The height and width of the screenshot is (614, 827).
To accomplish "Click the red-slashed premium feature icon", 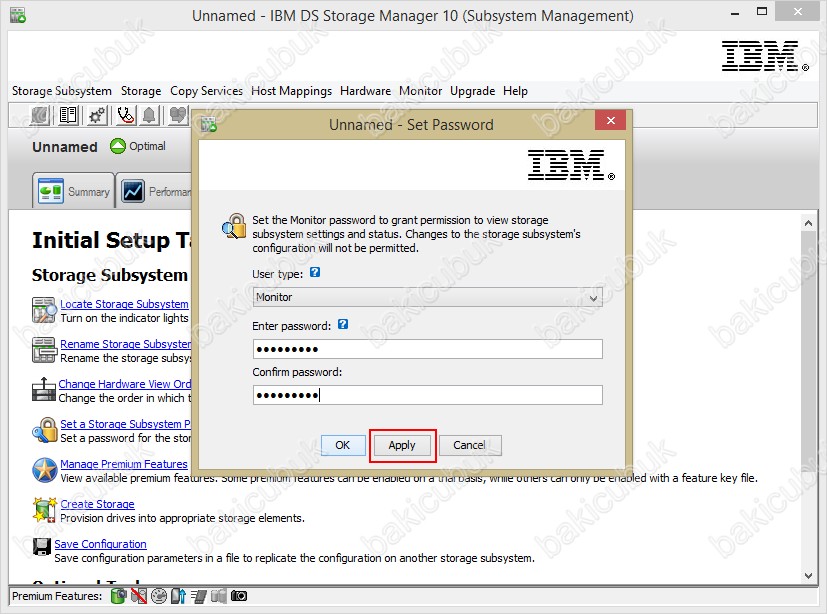I will tap(139, 596).
